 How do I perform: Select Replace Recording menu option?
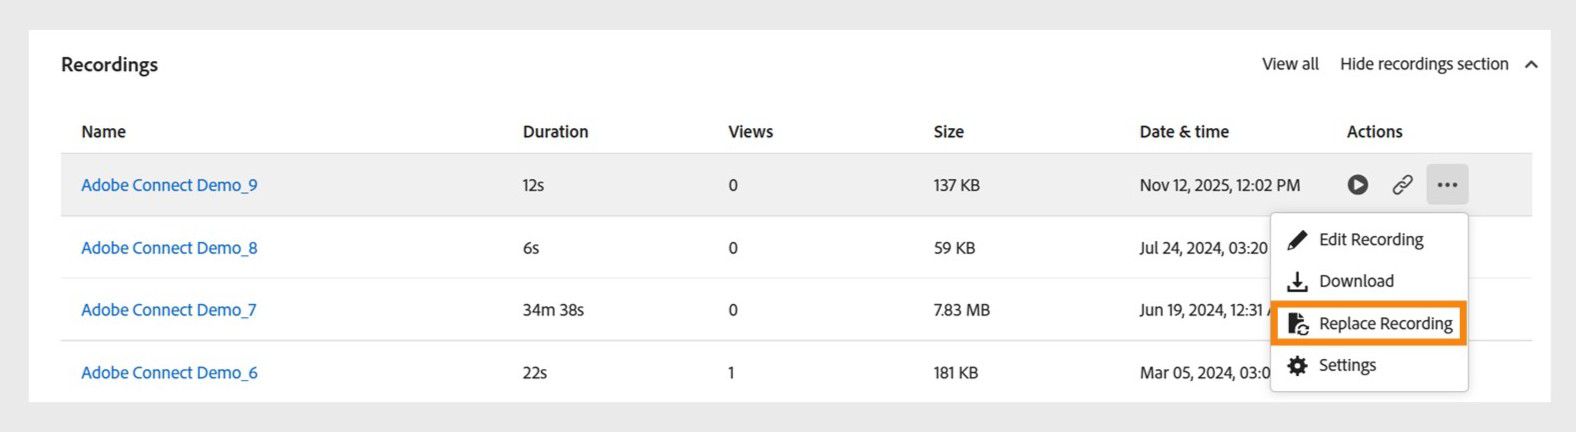tap(1385, 324)
